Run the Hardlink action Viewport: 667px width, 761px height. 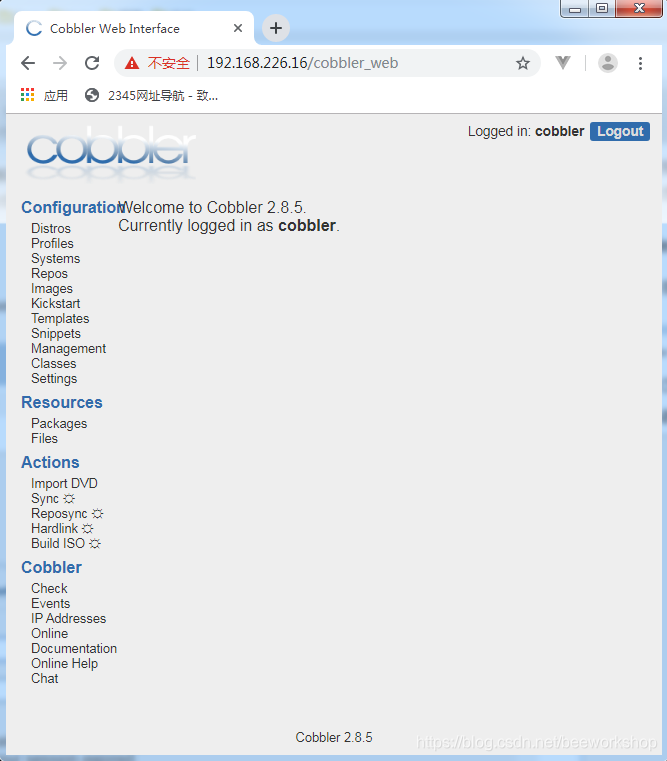pyautogui.click(x=54, y=529)
